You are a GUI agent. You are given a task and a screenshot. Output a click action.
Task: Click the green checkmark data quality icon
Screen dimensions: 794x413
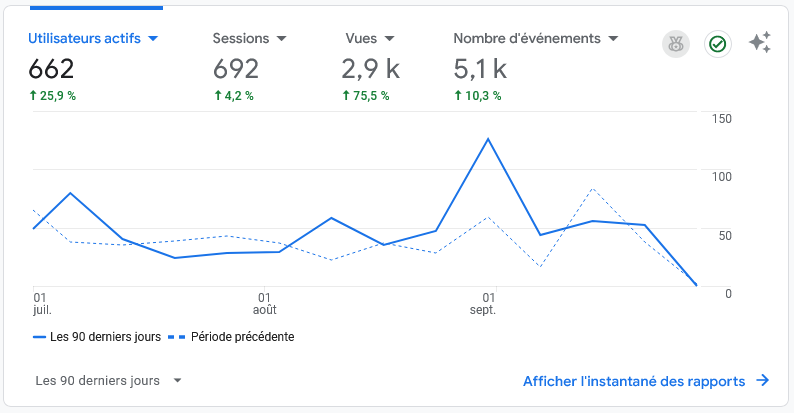coord(716,44)
